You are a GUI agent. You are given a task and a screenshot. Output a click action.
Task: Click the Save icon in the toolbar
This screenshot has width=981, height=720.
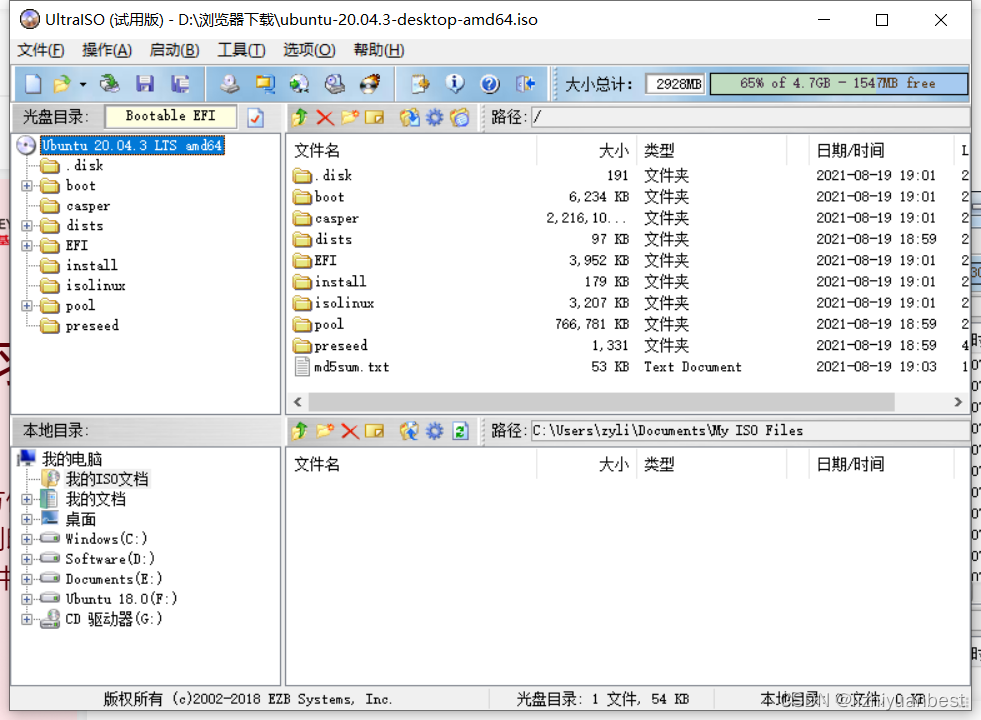coord(145,84)
